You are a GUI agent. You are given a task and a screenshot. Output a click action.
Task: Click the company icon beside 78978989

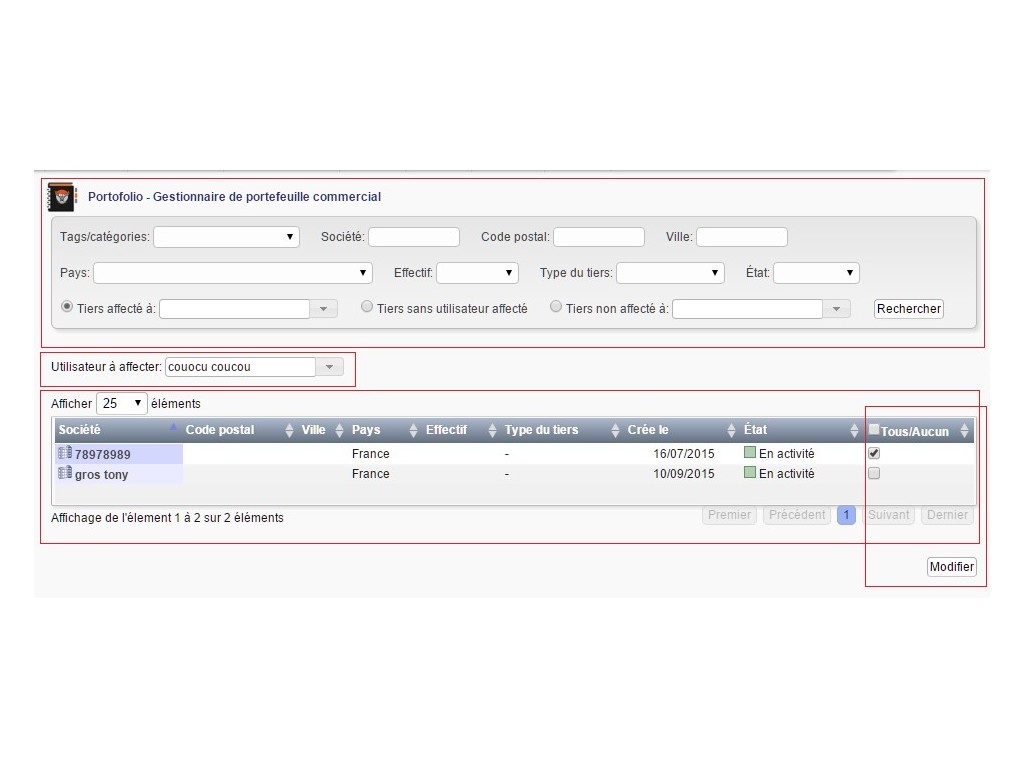(x=65, y=453)
